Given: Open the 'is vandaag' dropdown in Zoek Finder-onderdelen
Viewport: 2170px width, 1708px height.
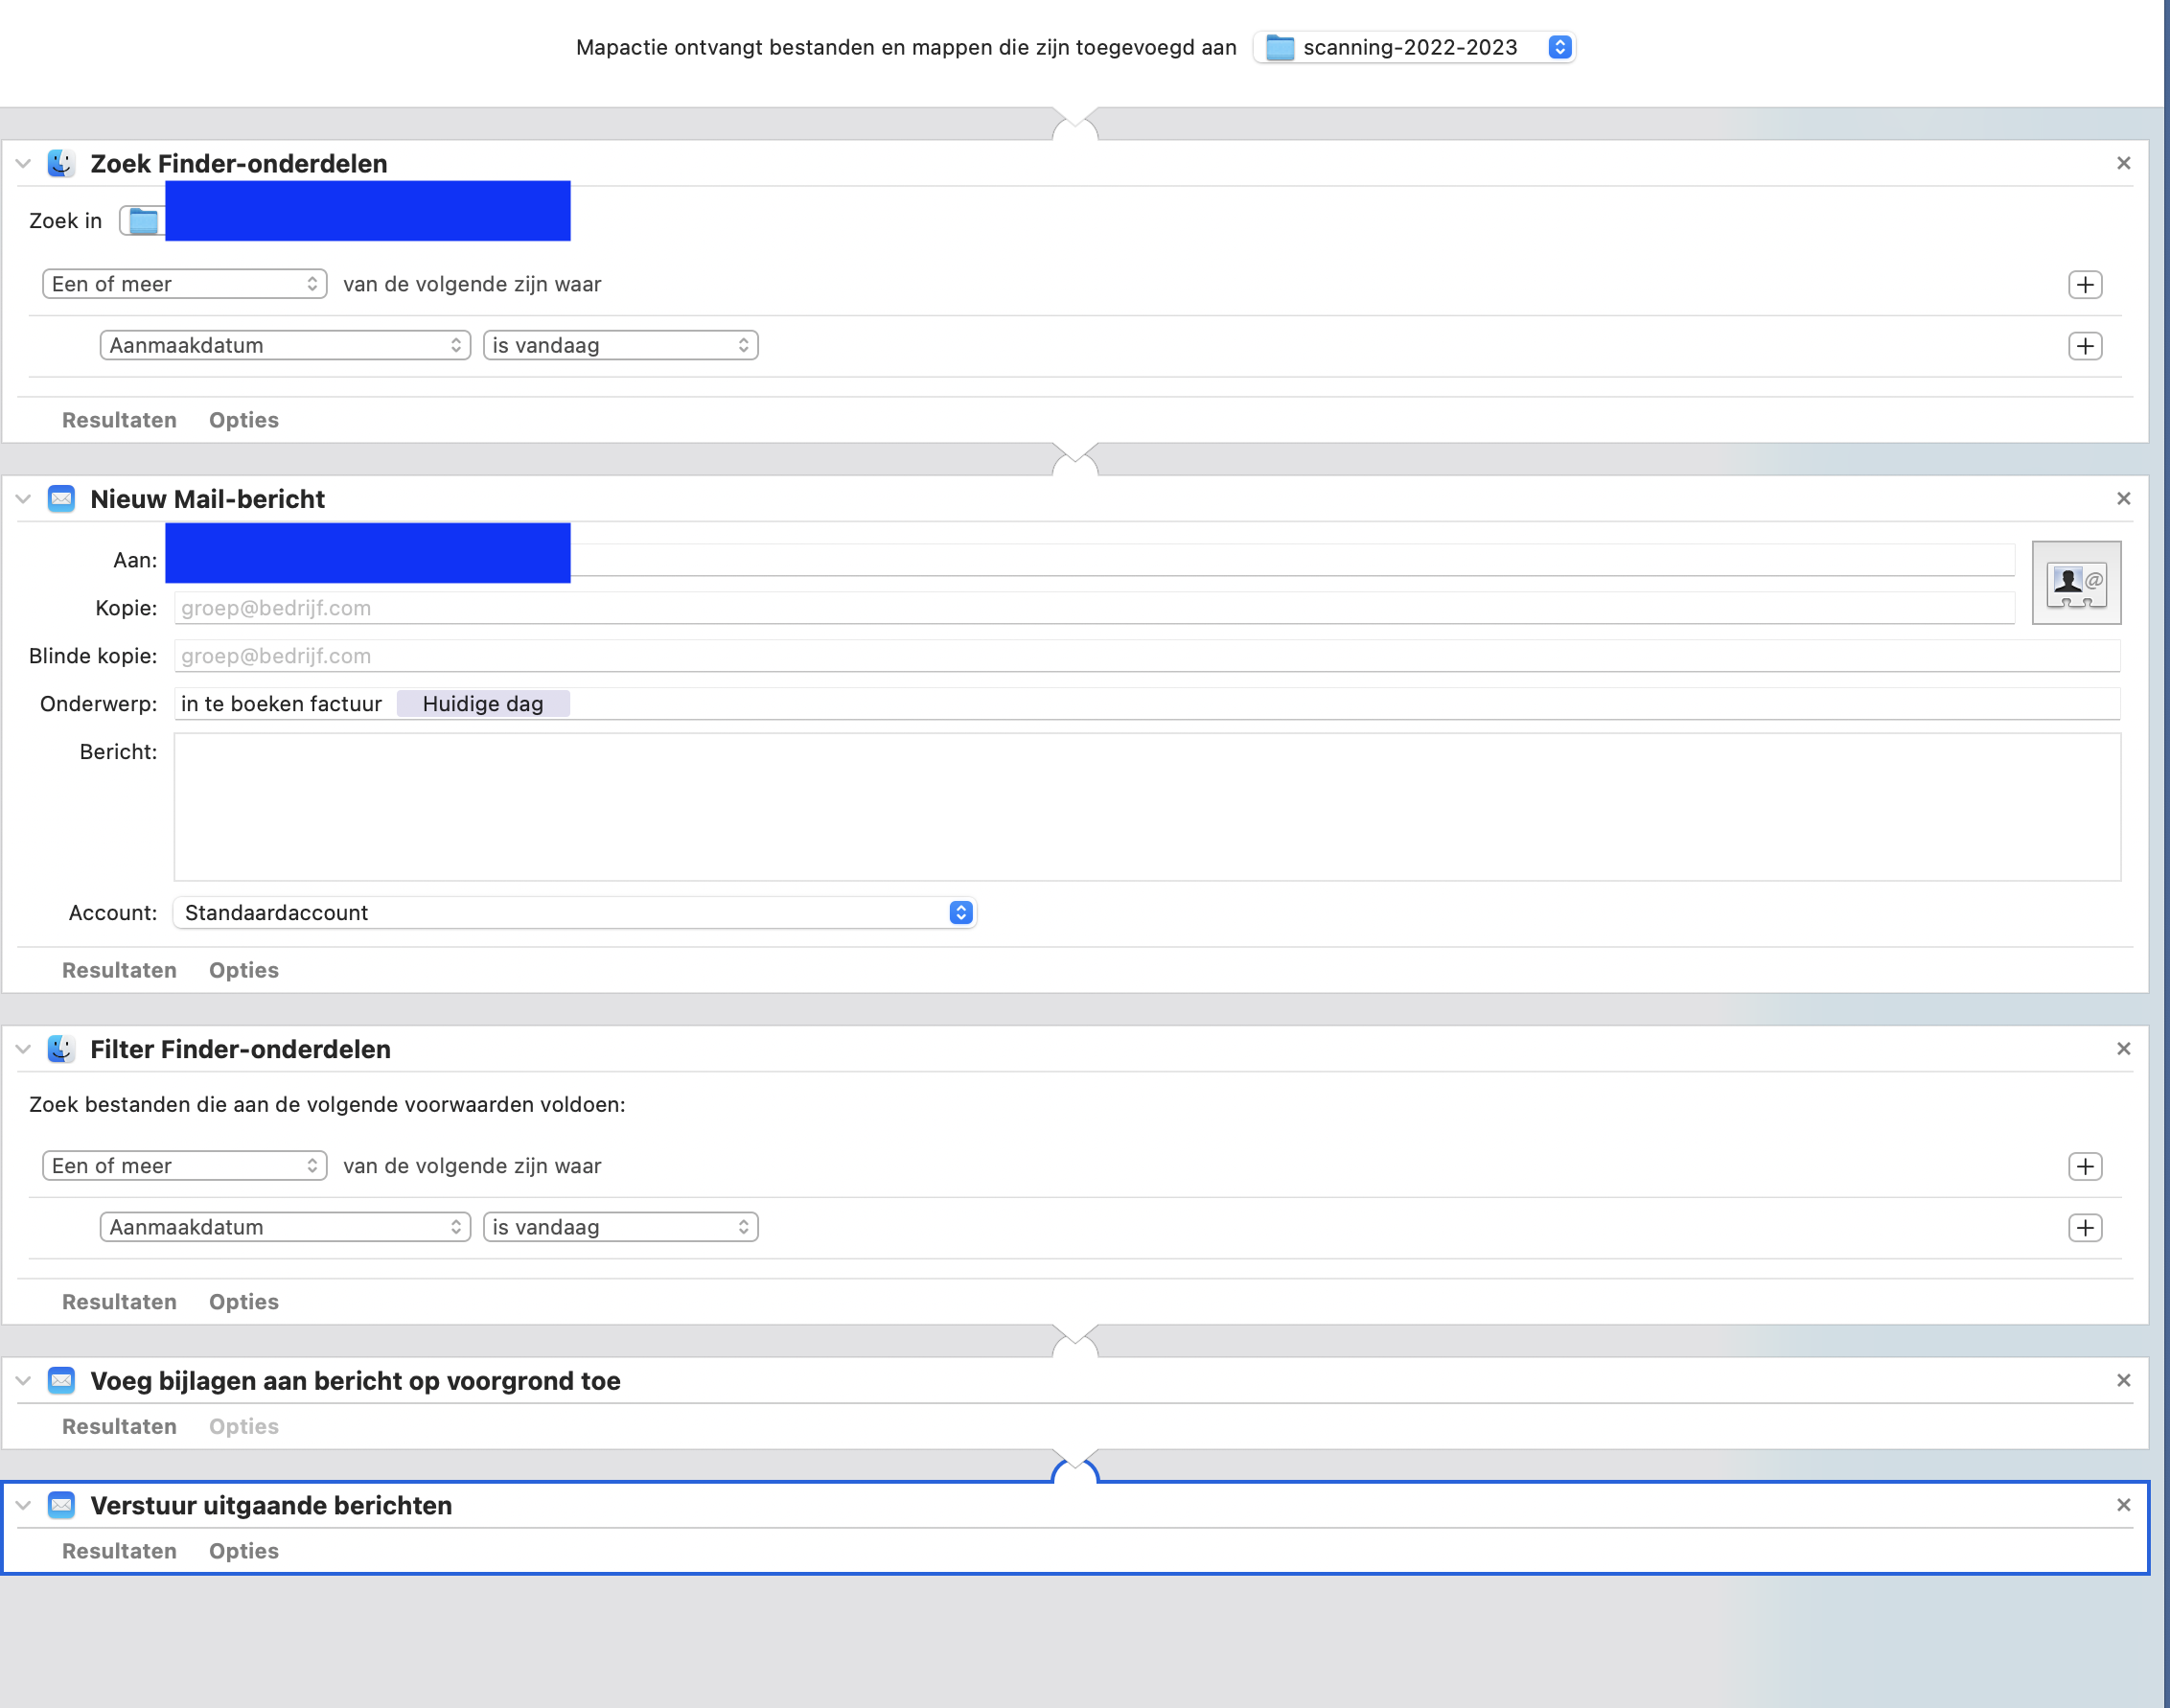Looking at the screenshot, I should 620,345.
